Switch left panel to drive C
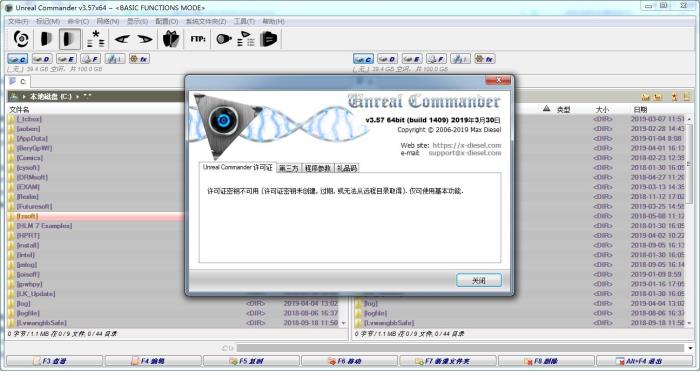Image resolution: width=700 pixels, height=371 pixels. click(x=17, y=59)
